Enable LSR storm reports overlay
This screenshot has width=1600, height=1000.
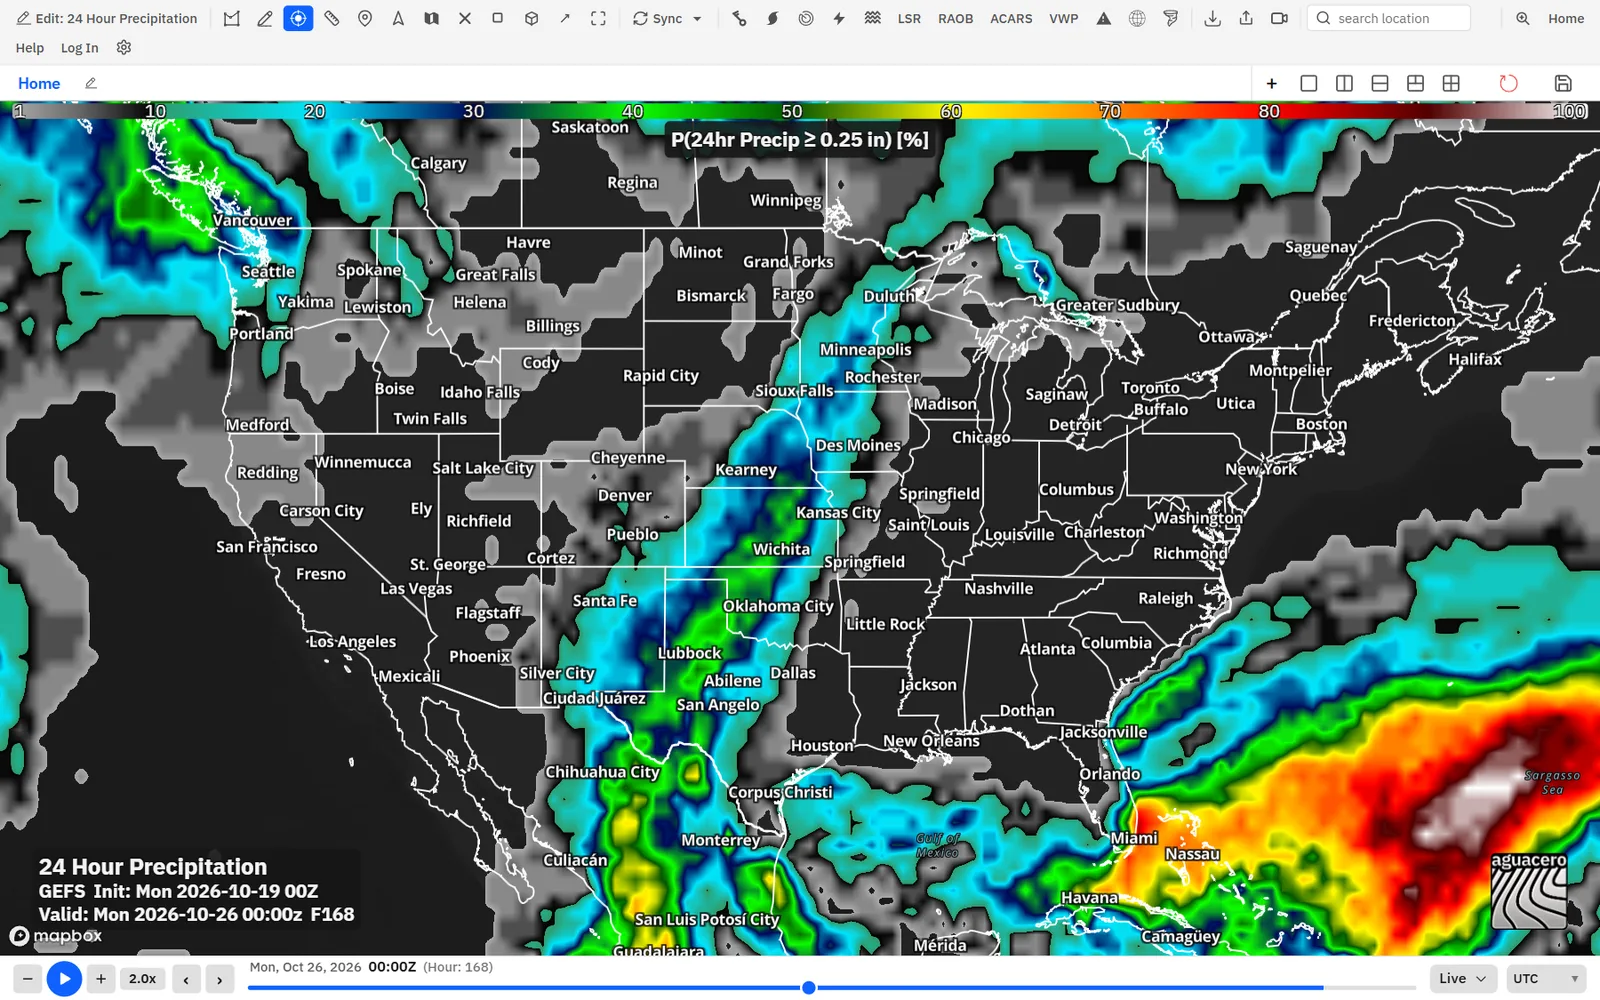click(x=909, y=18)
